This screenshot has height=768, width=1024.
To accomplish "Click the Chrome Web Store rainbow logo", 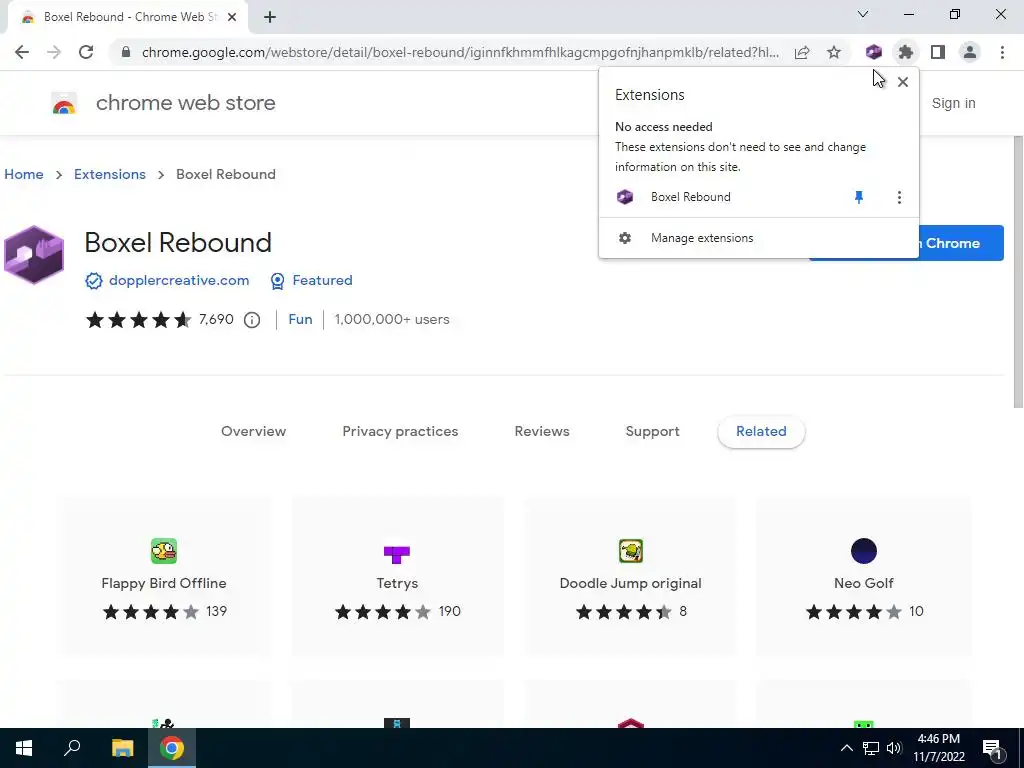I will tap(64, 103).
